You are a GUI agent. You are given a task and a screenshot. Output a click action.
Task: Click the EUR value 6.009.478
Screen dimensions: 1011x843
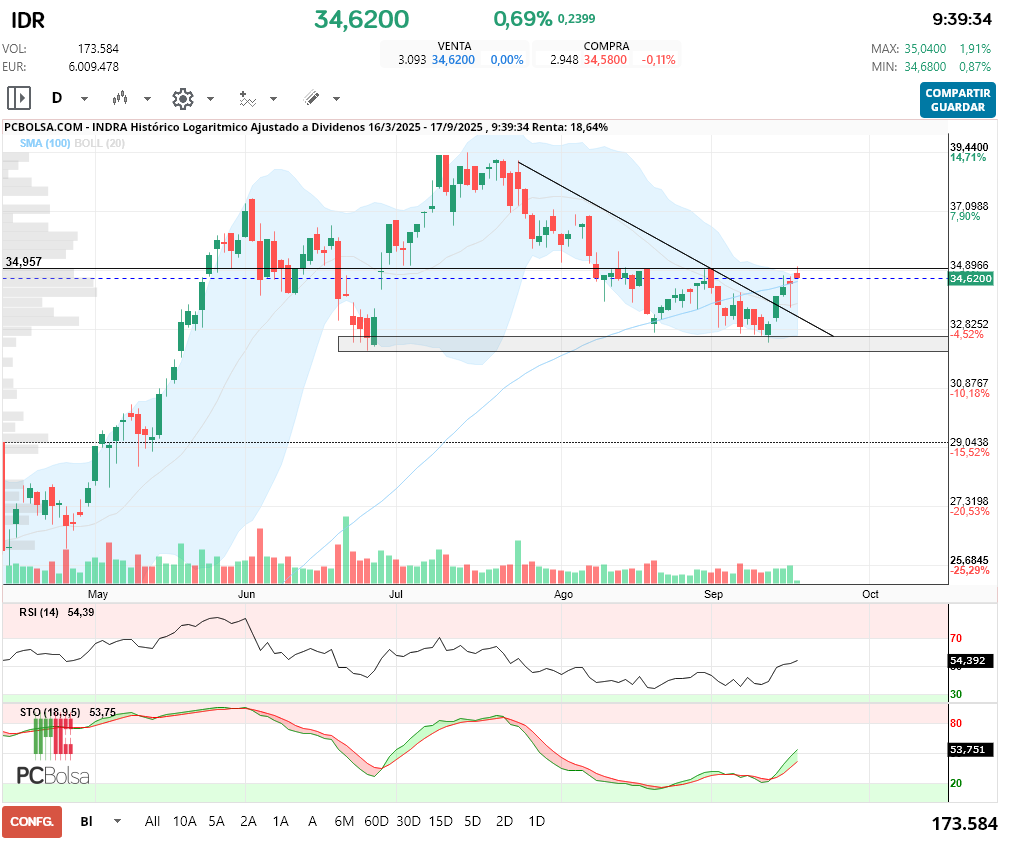[93, 67]
